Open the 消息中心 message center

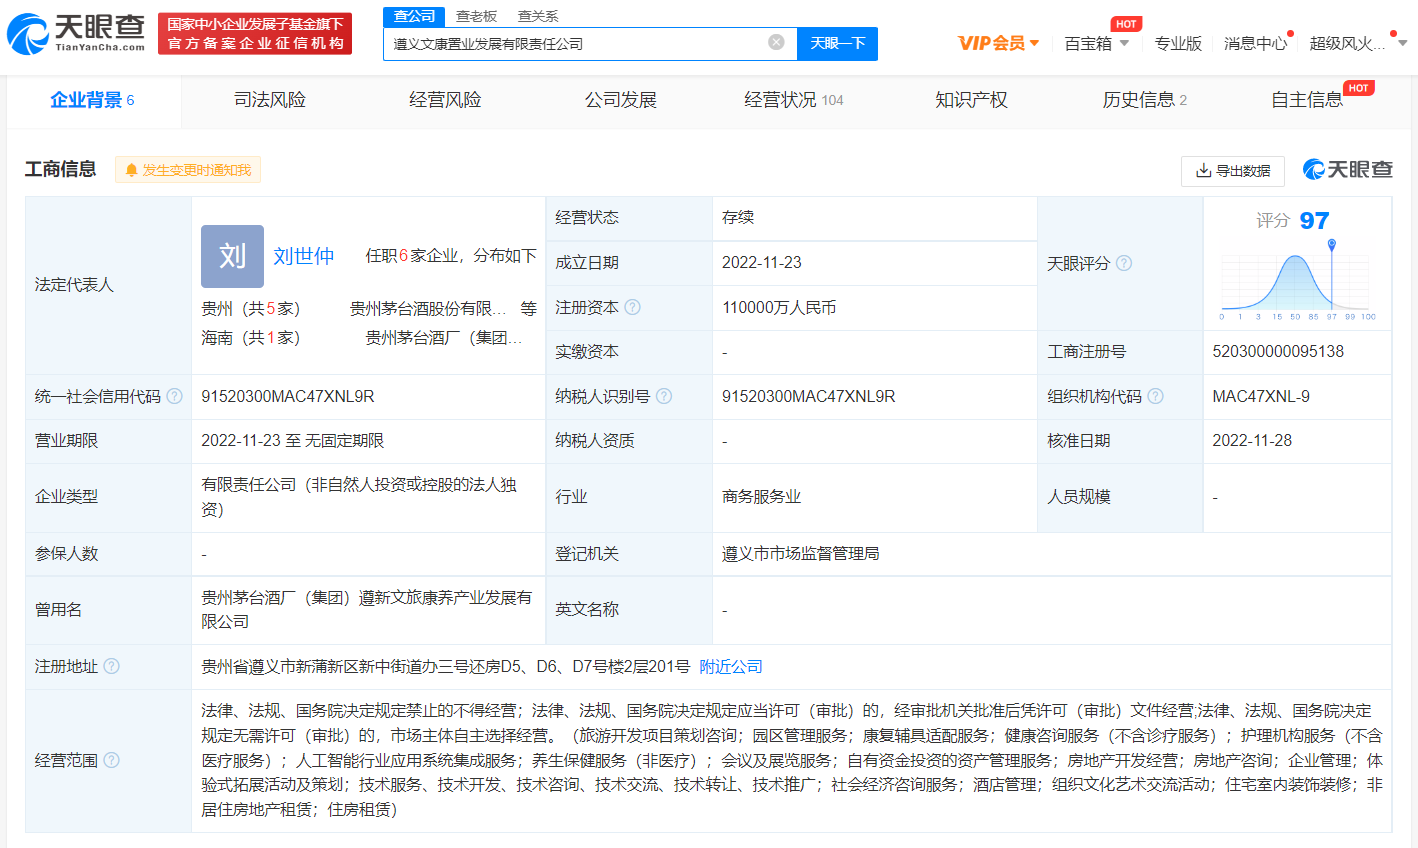click(1256, 43)
